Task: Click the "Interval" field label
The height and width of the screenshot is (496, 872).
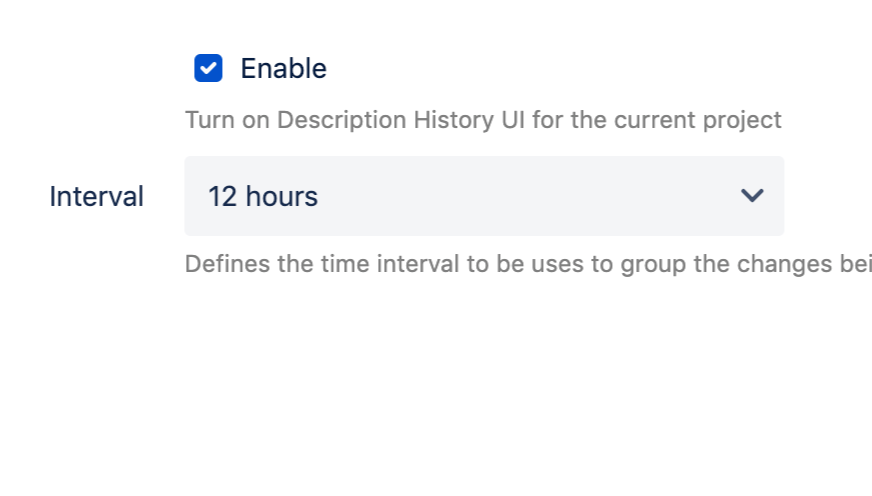Action: (x=96, y=197)
